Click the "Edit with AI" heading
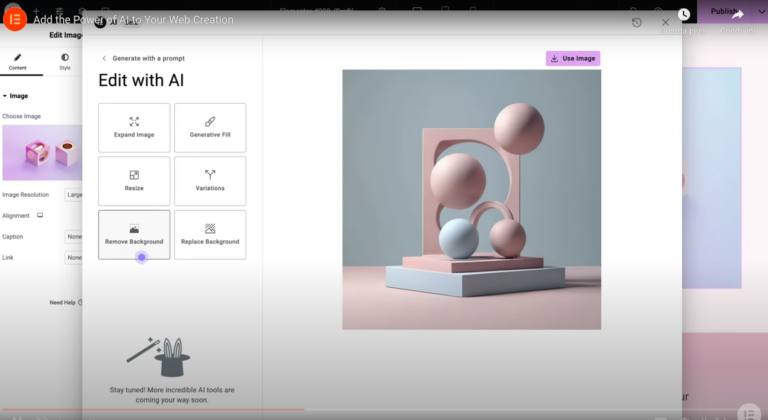768x420 pixels. click(x=141, y=80)
